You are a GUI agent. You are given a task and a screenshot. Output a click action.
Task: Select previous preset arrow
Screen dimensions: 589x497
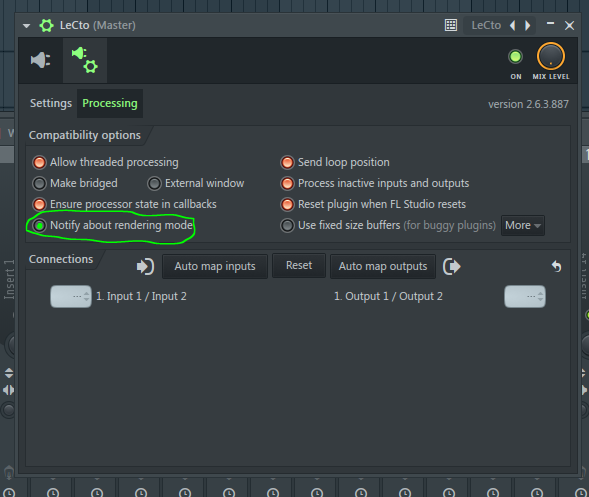click(512, 25)
